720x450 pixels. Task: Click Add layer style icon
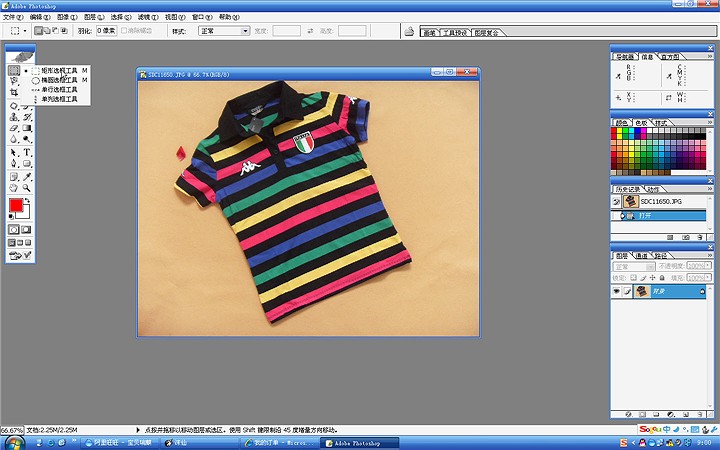629,414
